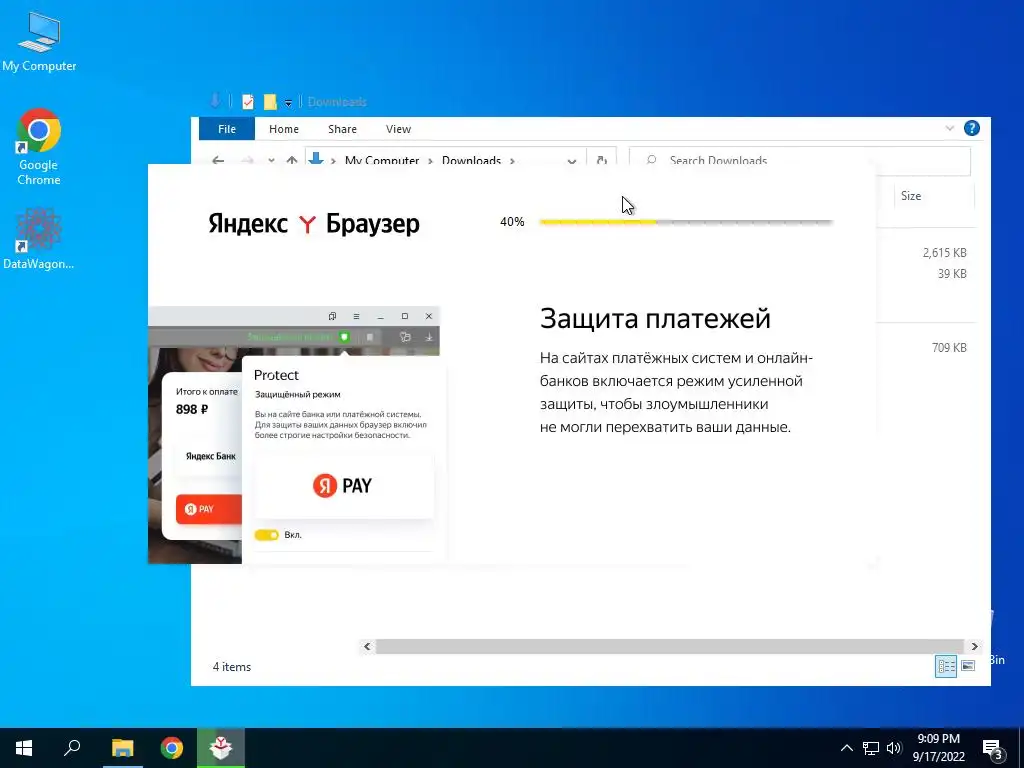Switch to the Home ribbon tab
Screen dimensions: 1024x768
(283, 129)
